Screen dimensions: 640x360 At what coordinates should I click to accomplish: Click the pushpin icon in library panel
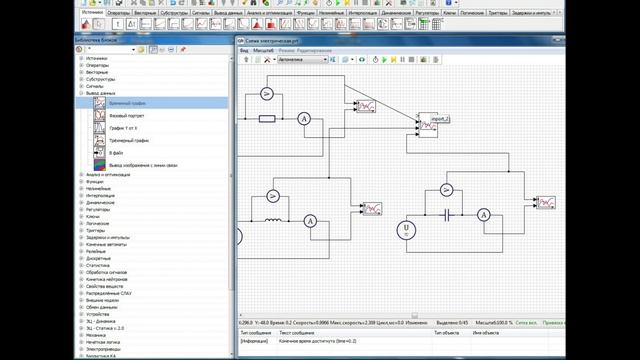[183, 49]
